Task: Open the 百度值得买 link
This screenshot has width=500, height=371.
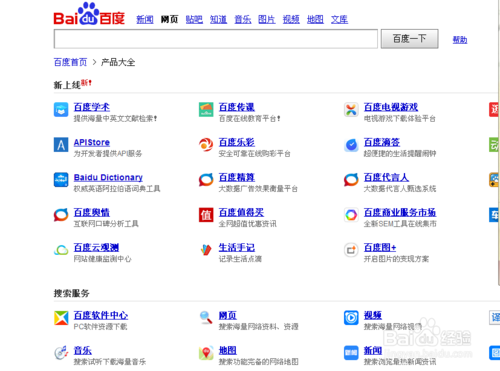Action: pyautogui.click(x=241, y=212)
